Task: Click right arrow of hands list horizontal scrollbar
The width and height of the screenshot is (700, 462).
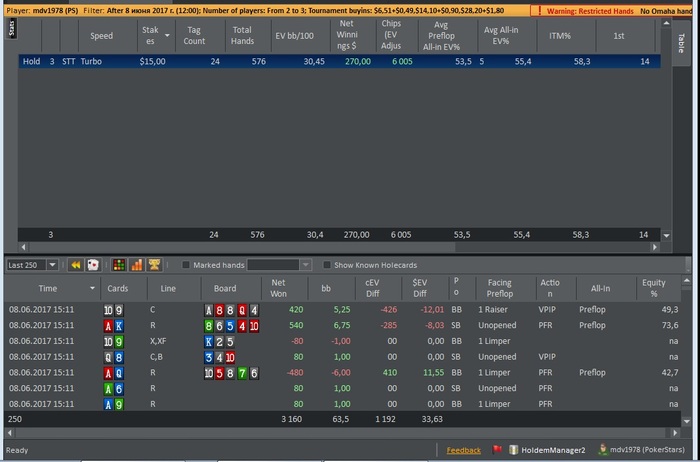Action: [x=675, y=433]
